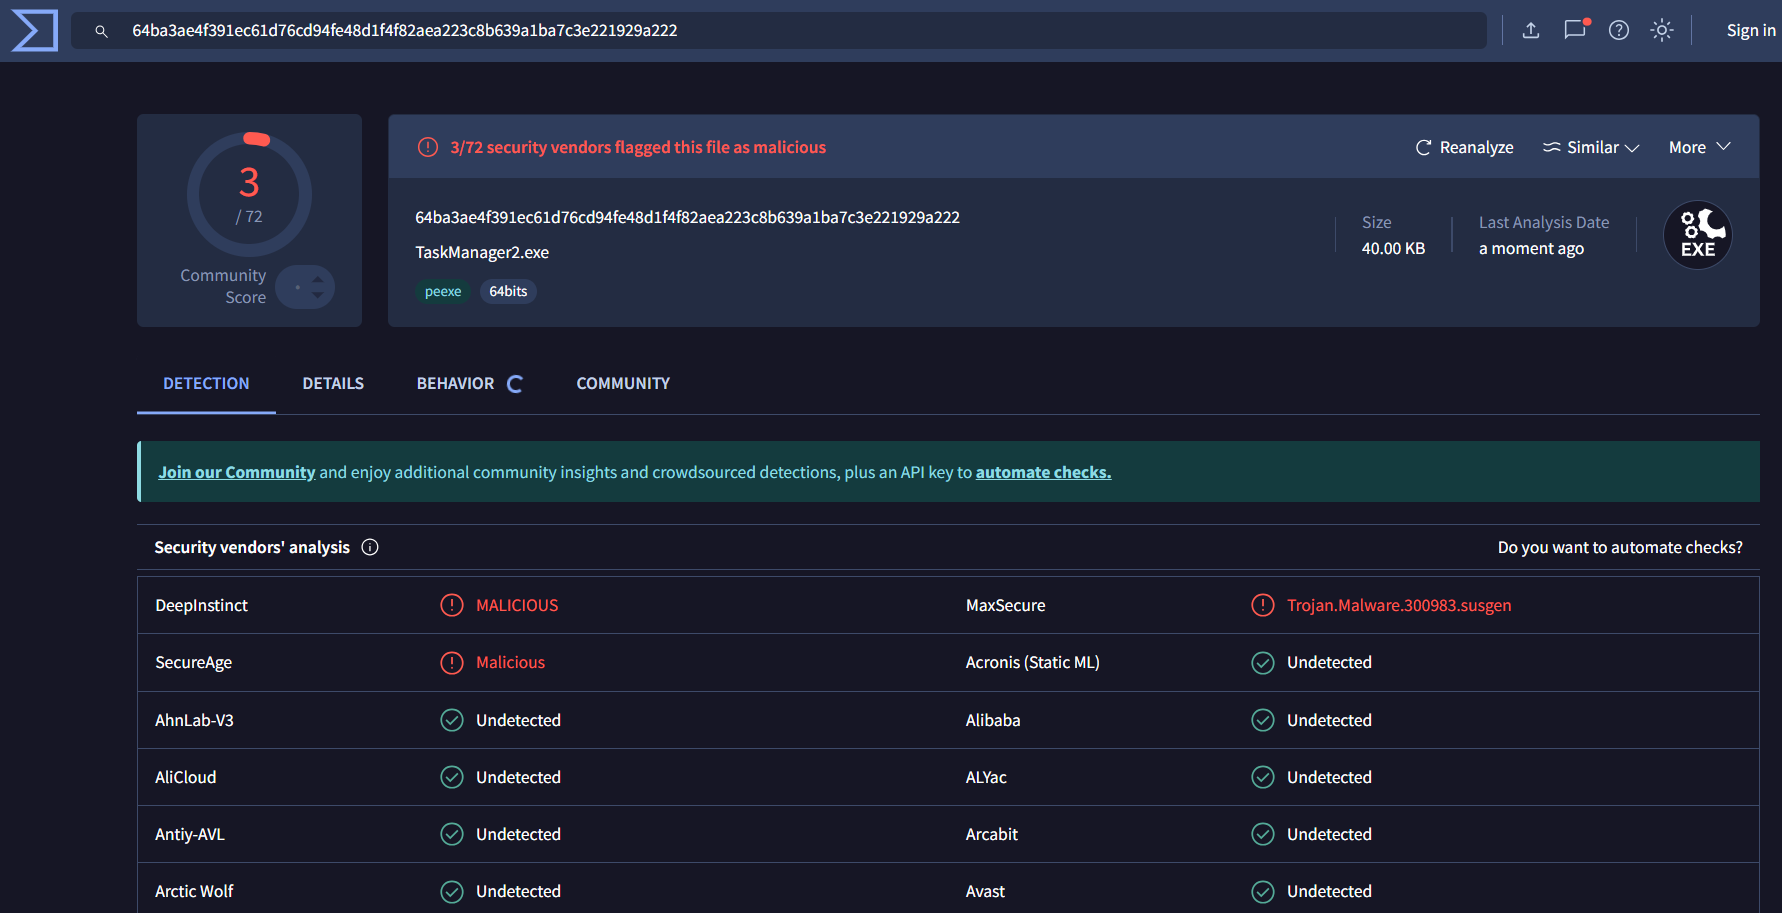Click the AliCloud undetected checkmark icon
Viewport: 1782px width, 913px height.
point(452,777)
